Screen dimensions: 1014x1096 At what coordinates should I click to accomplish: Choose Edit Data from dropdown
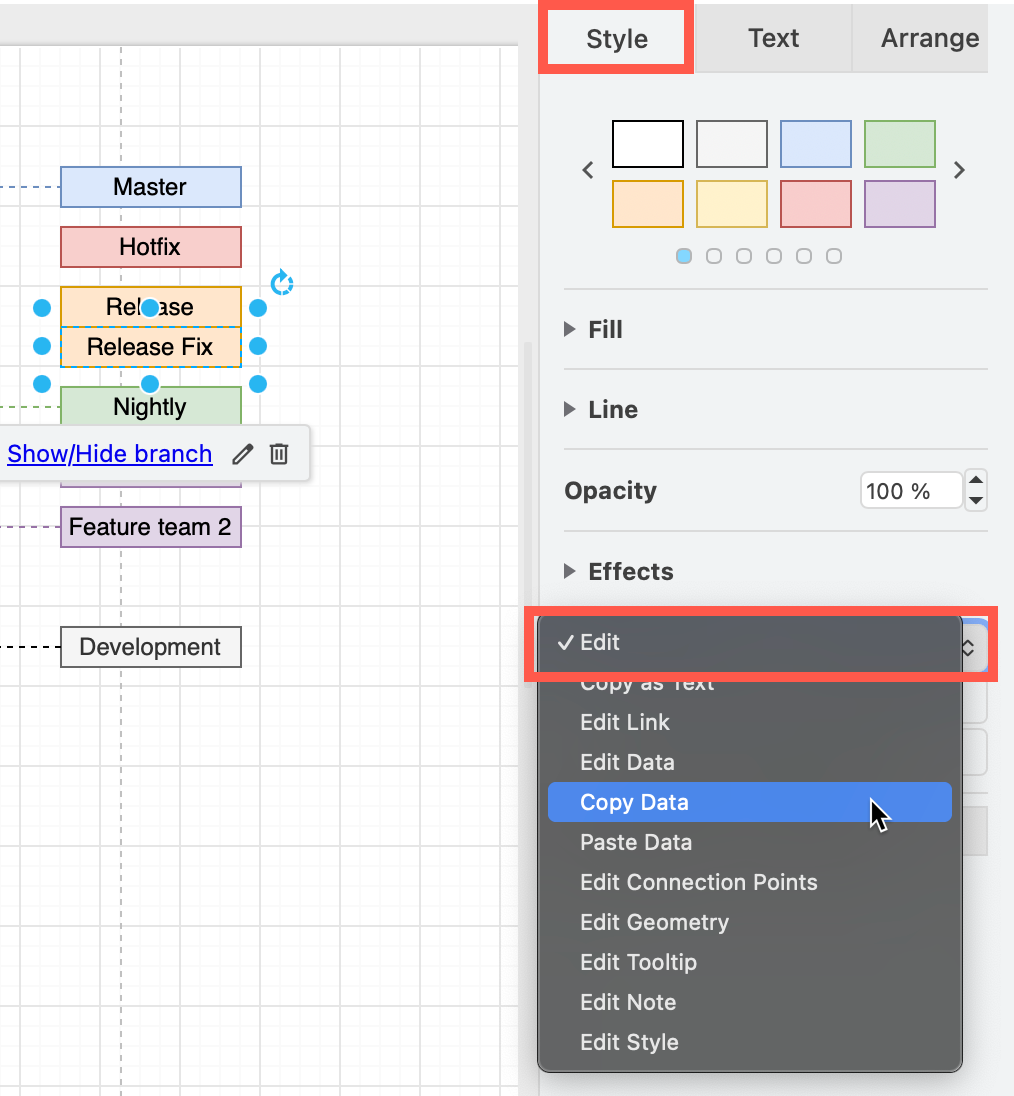750,762
